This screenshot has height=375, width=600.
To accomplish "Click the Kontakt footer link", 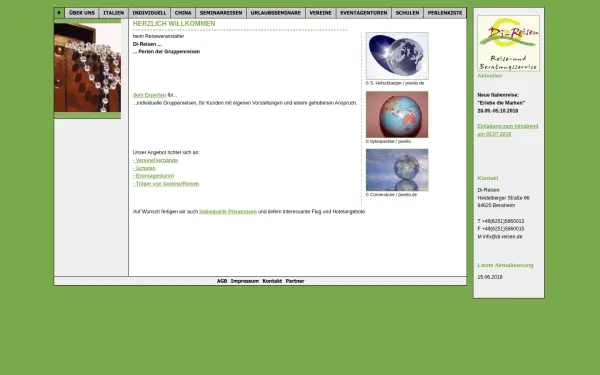I will pyautogui.click(x=272, y=281).
